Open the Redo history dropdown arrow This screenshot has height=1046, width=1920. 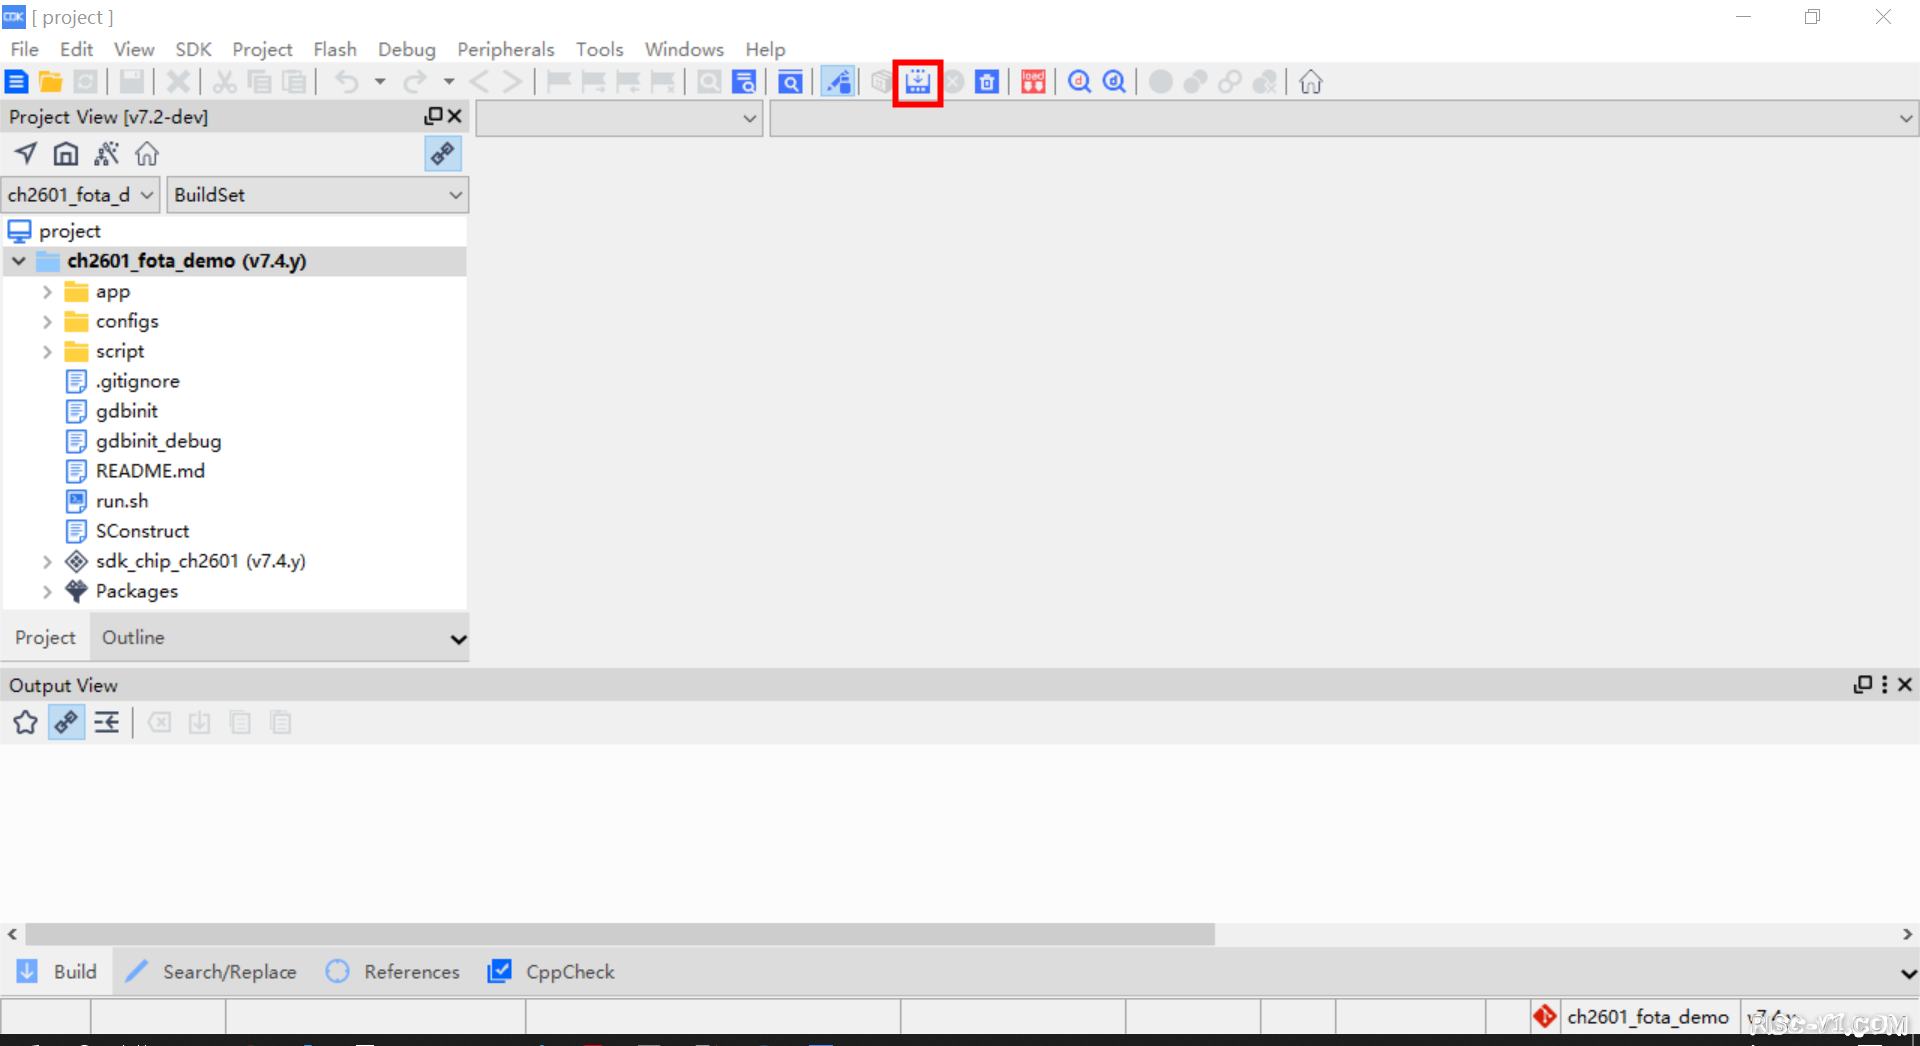(x=449, y=82)
